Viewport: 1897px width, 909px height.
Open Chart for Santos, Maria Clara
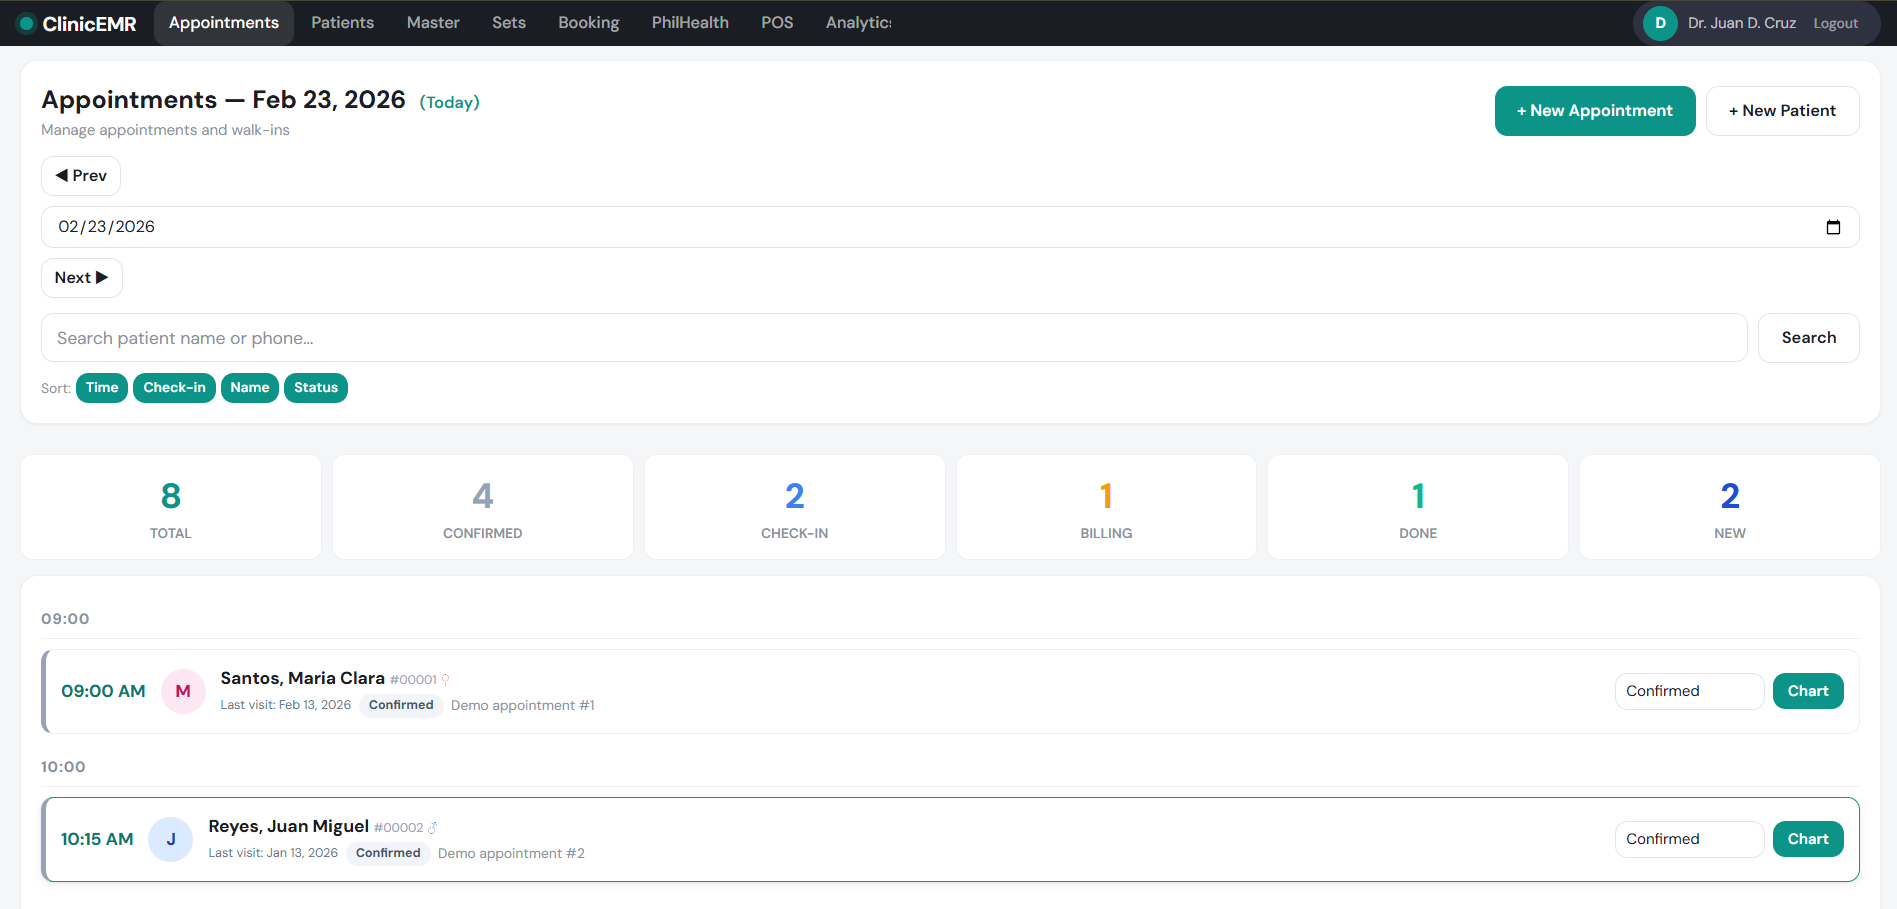tap(1807, 691)
